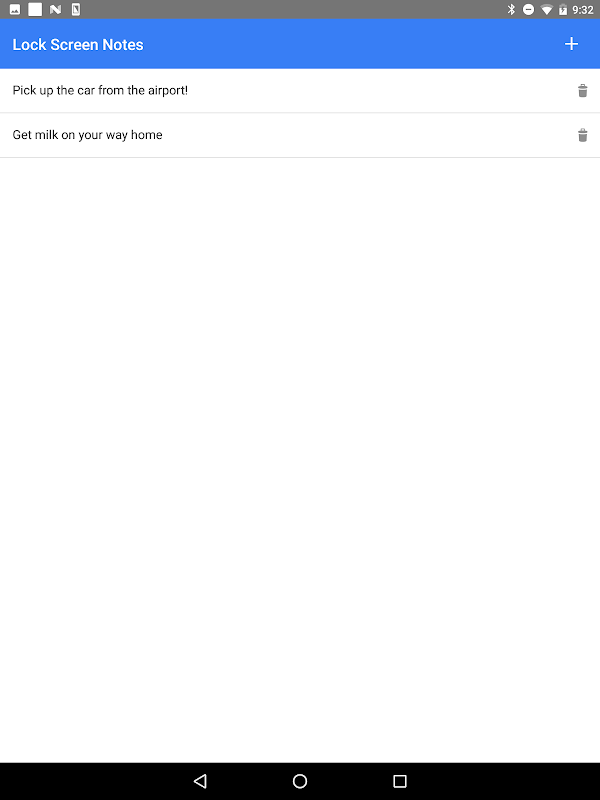The height and width of the screenshot is (800, 600).
Task: Tap the device notification icon beside N logo
Action: click(76, 9)
